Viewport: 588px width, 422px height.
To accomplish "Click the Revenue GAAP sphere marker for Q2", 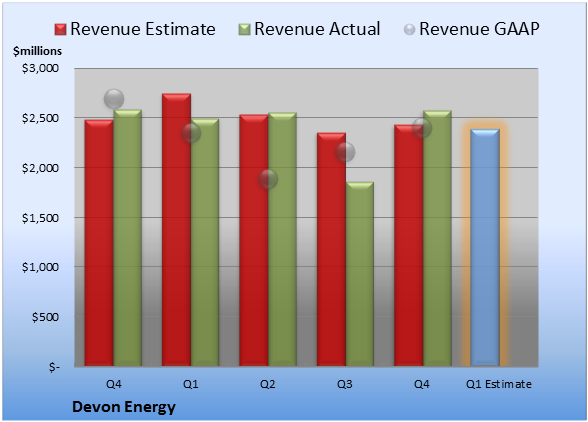I will [x=268, y=179].
